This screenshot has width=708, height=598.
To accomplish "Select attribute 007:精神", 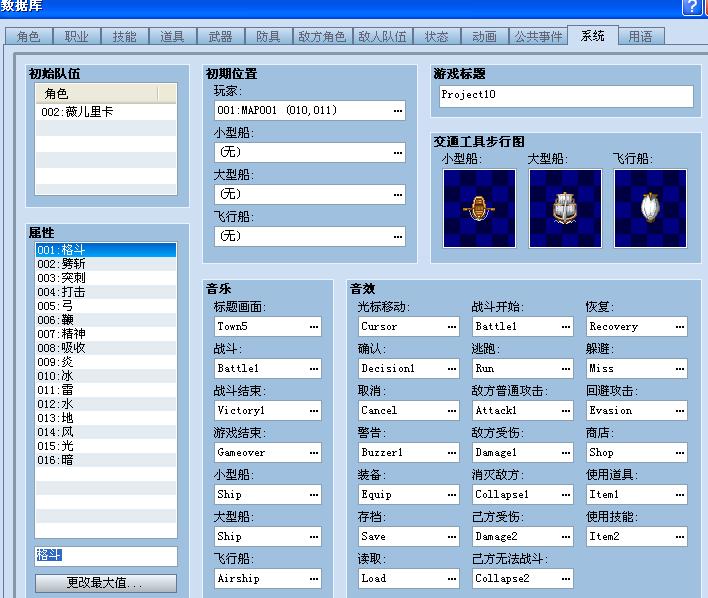I will click(x=106, y=334).
